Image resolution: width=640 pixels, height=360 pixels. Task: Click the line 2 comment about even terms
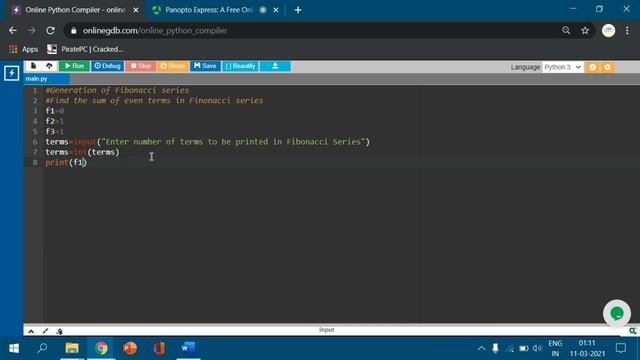(x=154, y=100)
